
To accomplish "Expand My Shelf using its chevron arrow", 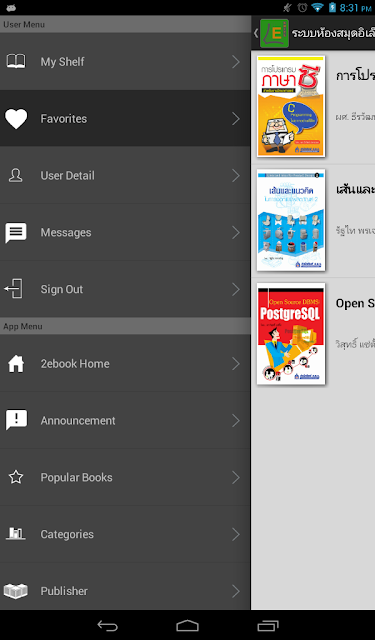I will click(236, 62).
